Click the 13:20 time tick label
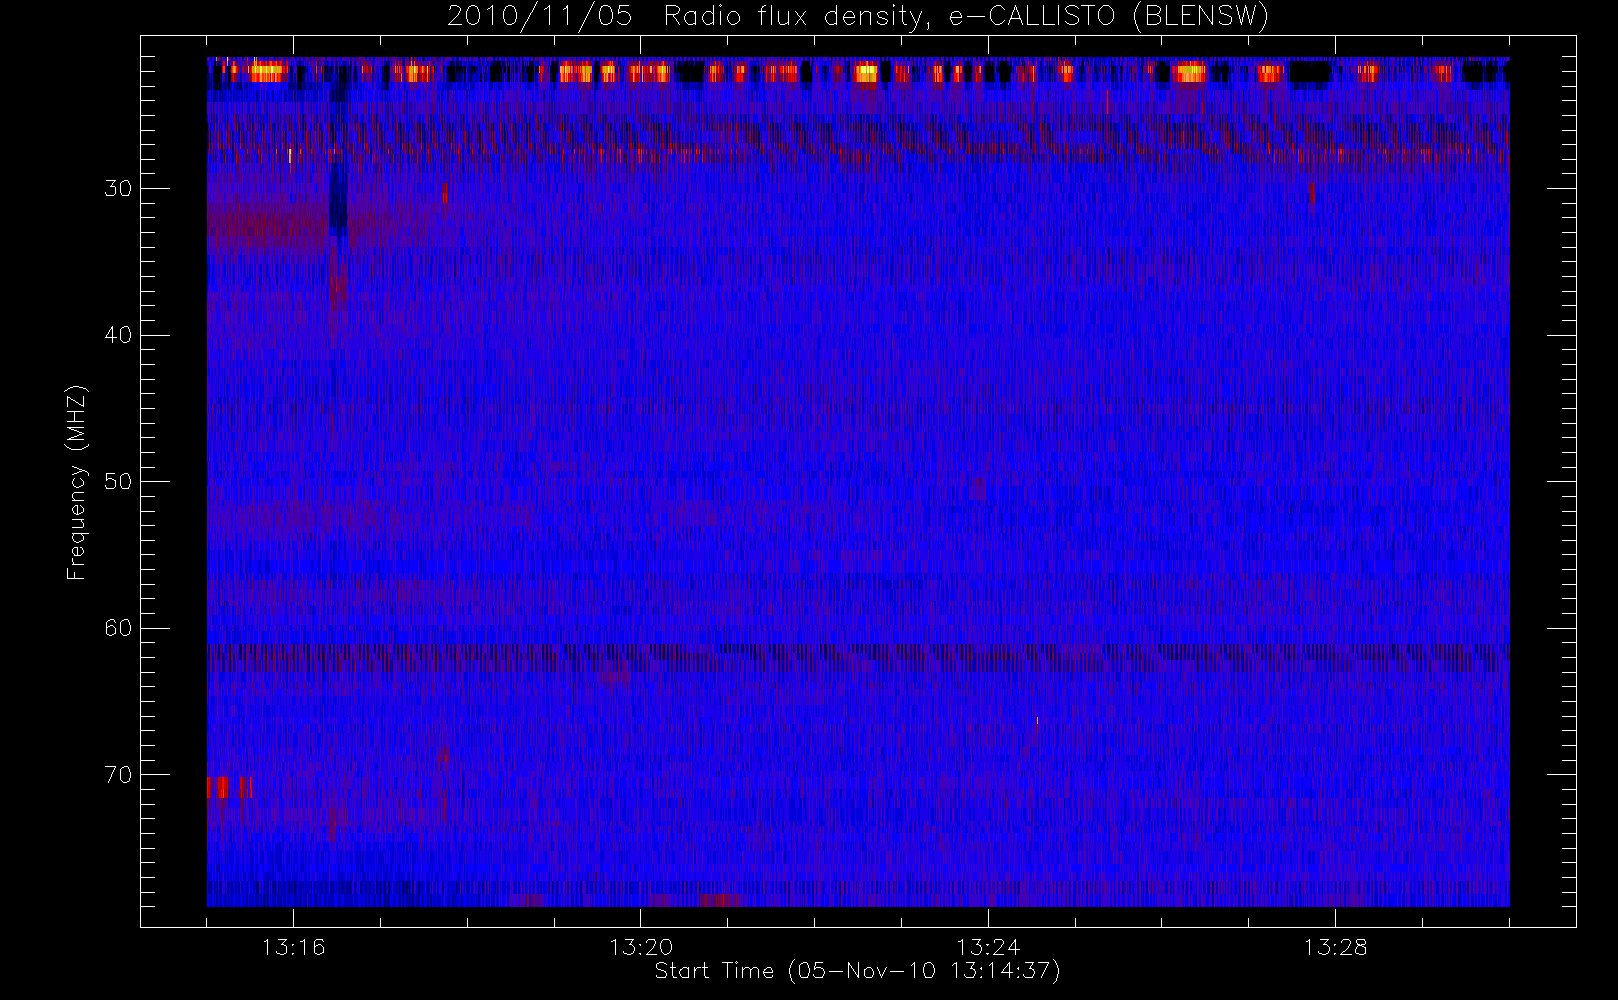This screenshot has width=1618, height=1000. [x=640, y=947]
